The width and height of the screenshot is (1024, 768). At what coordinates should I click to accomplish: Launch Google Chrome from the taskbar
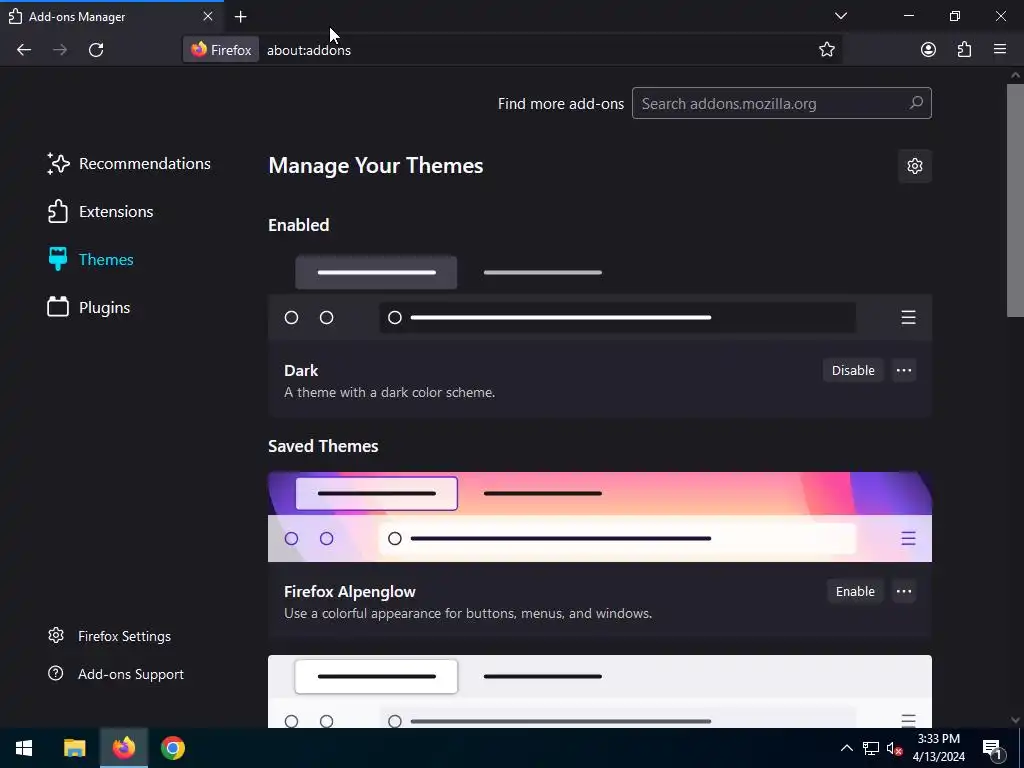point(172,748)
